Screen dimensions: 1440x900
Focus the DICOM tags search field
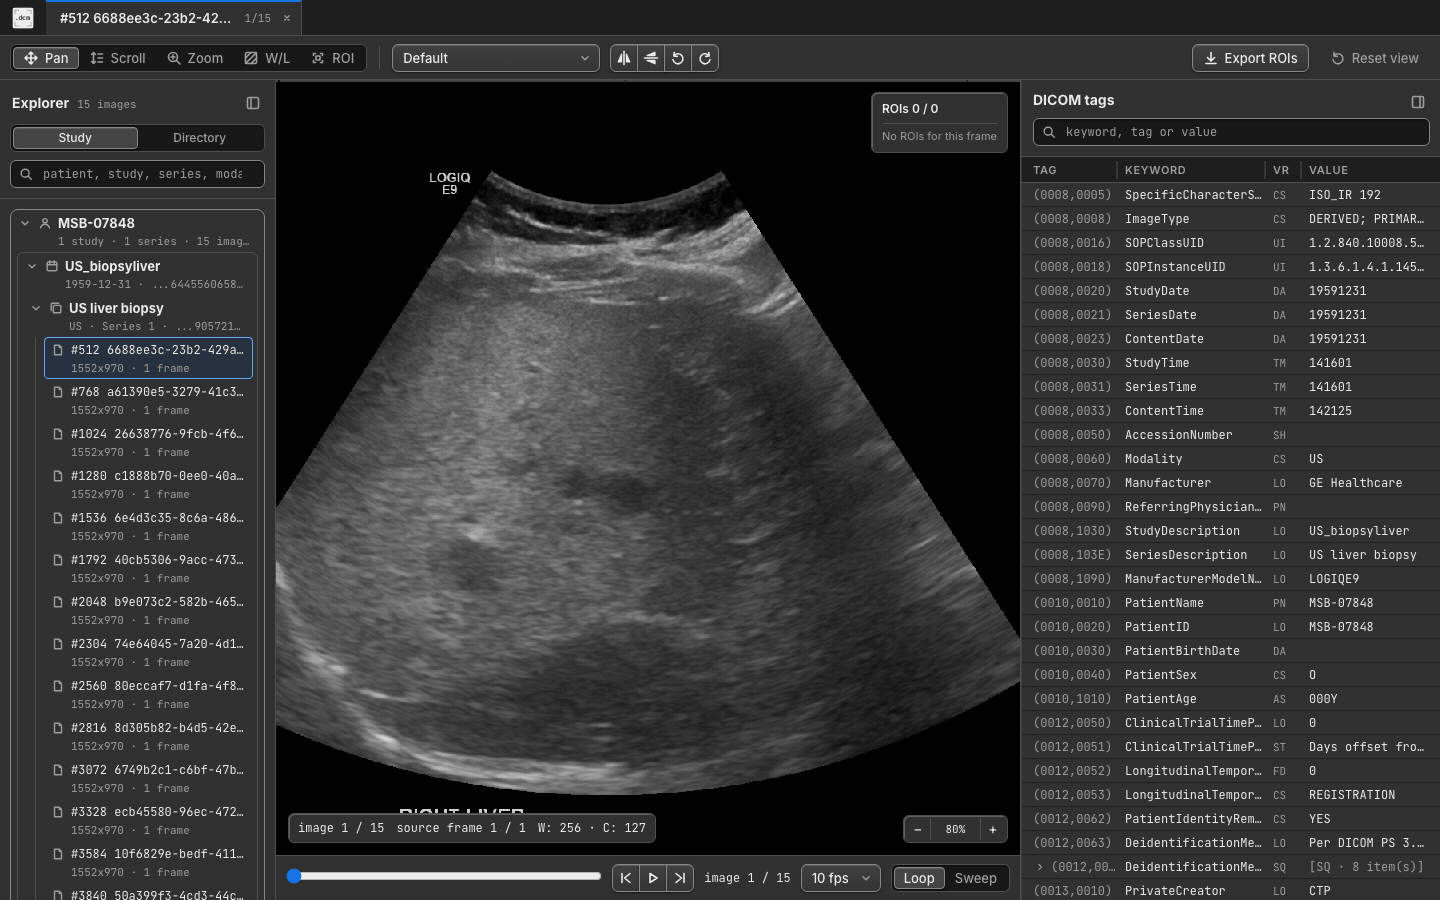(x=1231, y=132)
